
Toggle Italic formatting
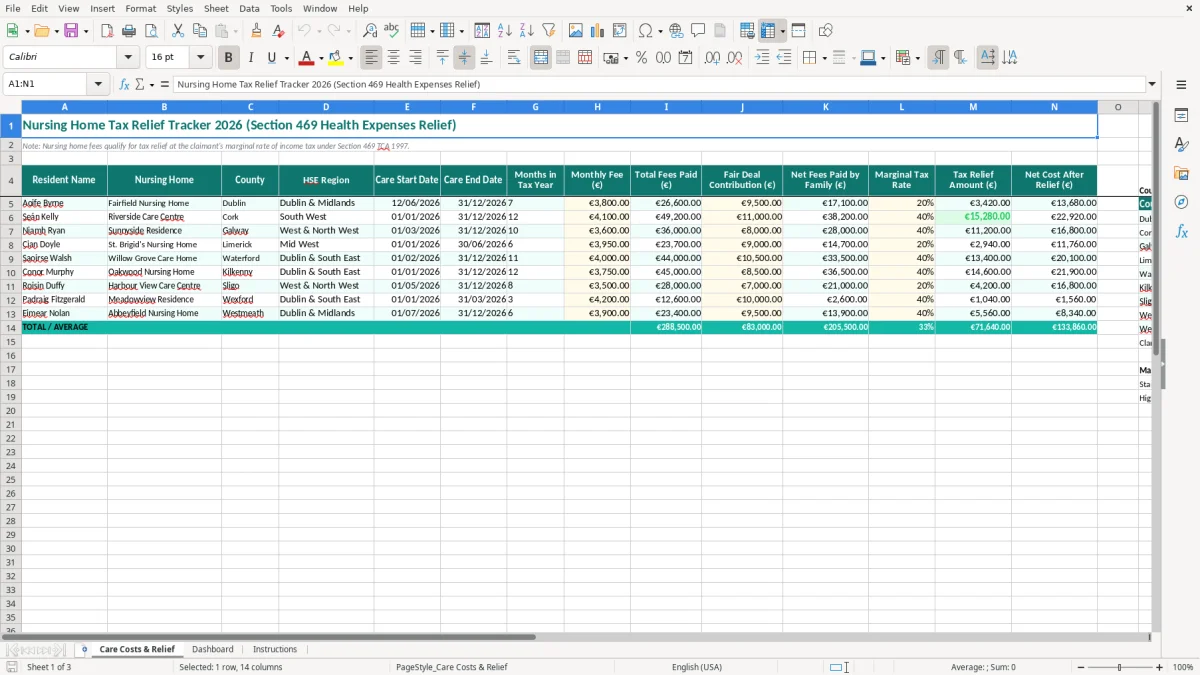[x=251, y=58]
